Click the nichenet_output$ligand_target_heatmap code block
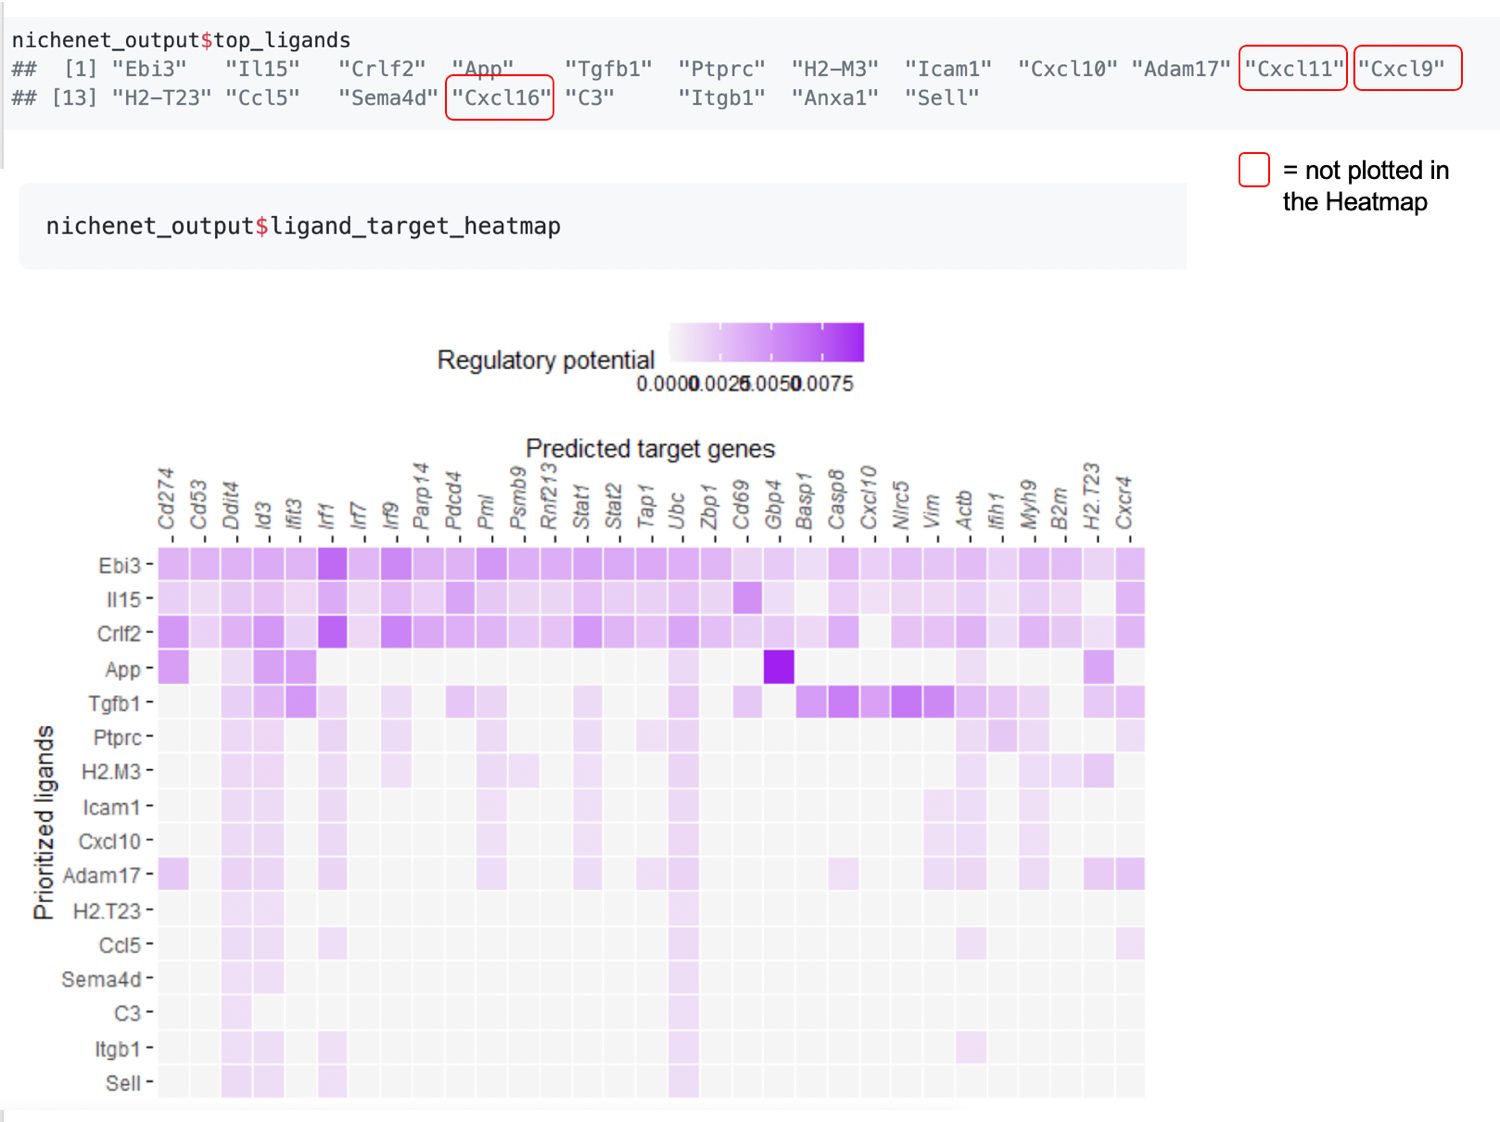1500x1122 pixels. tap(302, 226)
